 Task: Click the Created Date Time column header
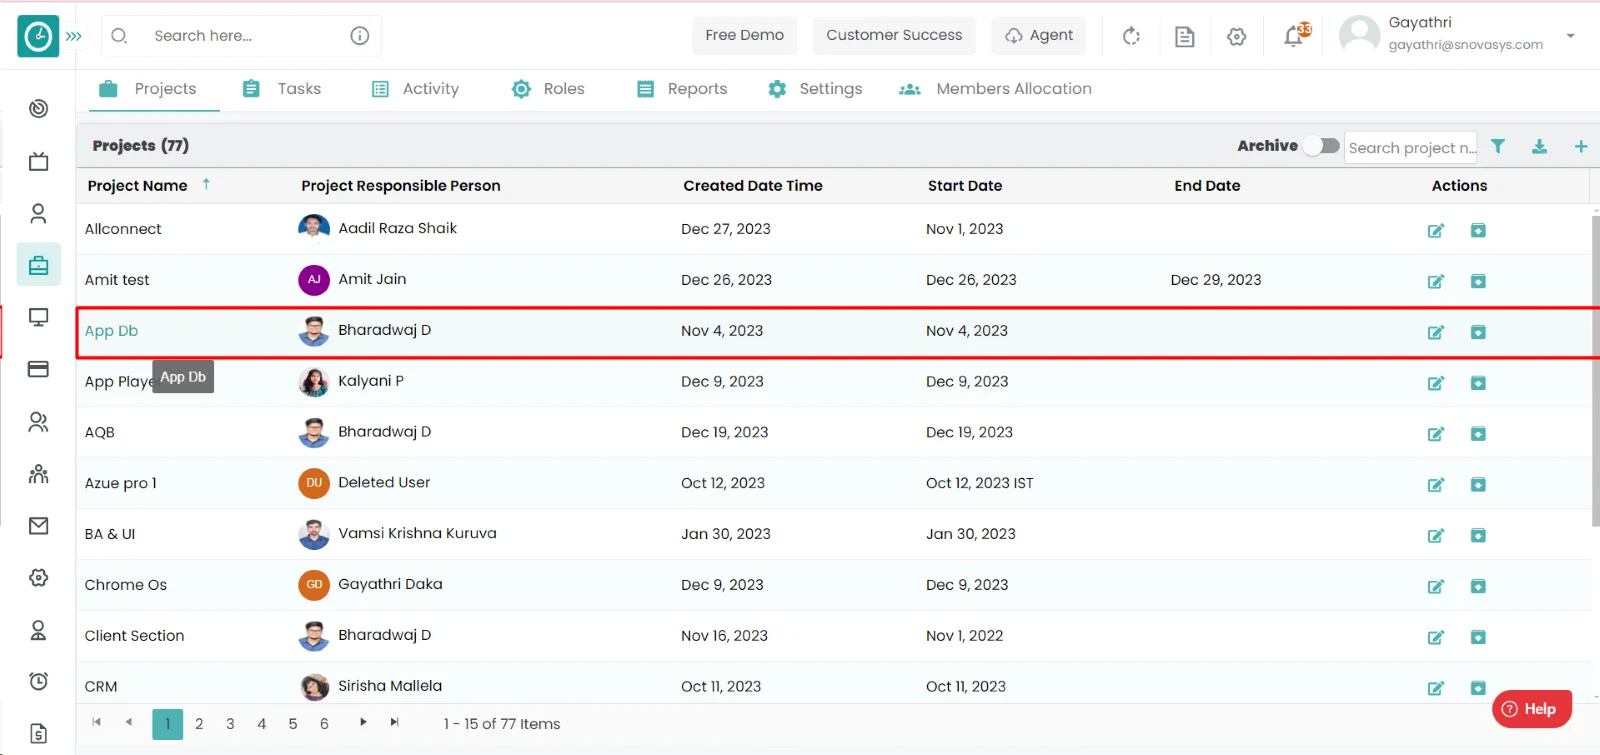tap(753, 186)
